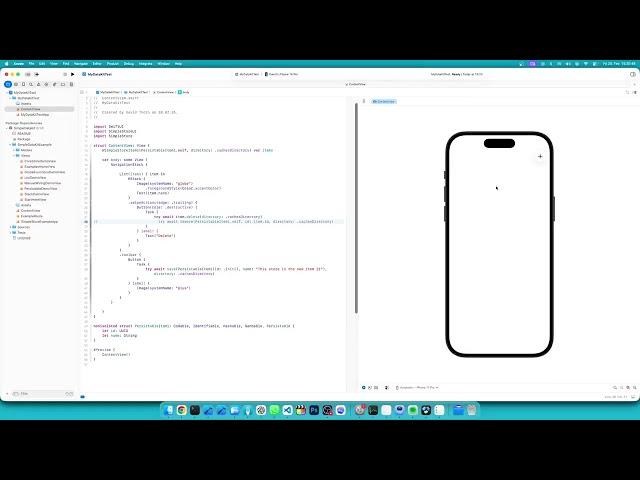The height and width of the screenshot is (480, 640).
Task: Toggle the debug area at bottom right
Action: coord(633,397)
